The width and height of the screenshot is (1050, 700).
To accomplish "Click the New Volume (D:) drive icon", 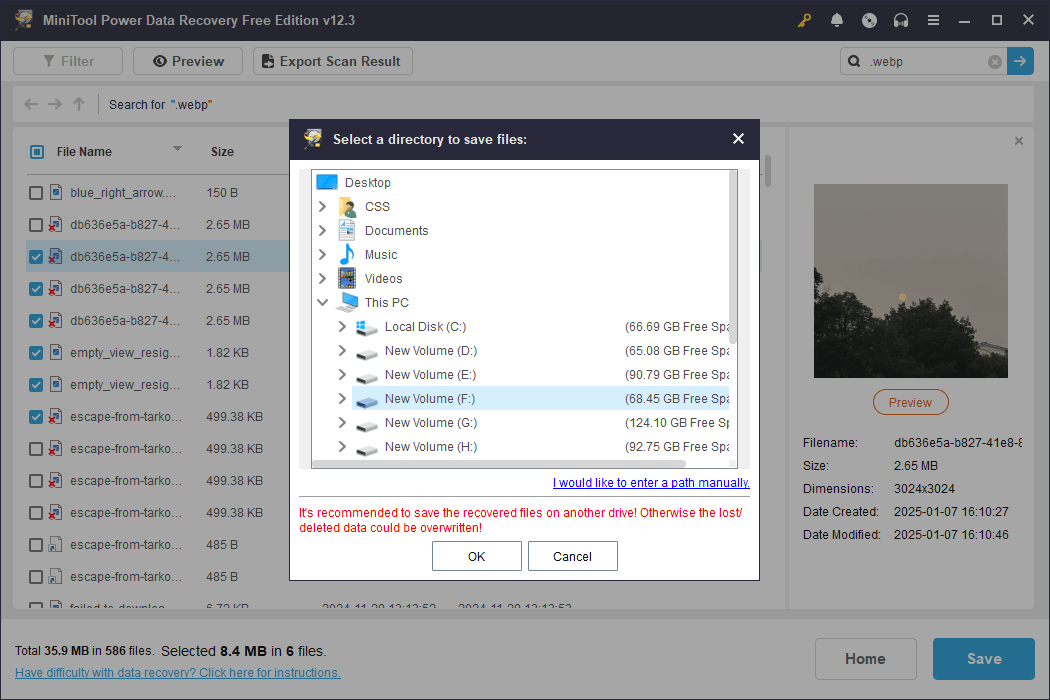I will (367, 352).
